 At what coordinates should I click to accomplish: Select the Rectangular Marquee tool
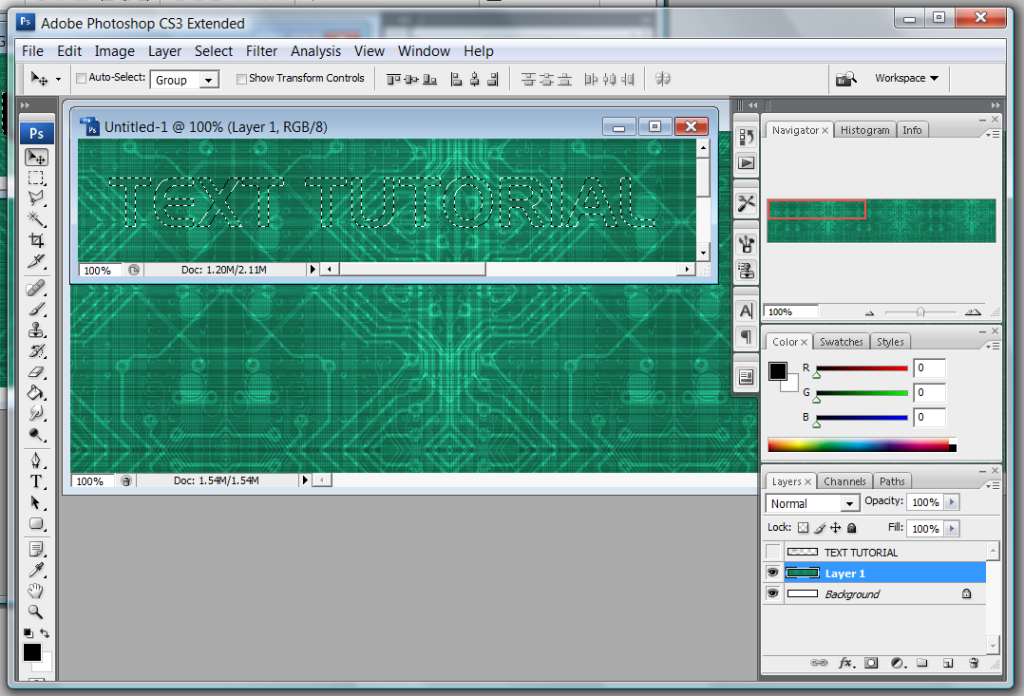tap(36, 178)
